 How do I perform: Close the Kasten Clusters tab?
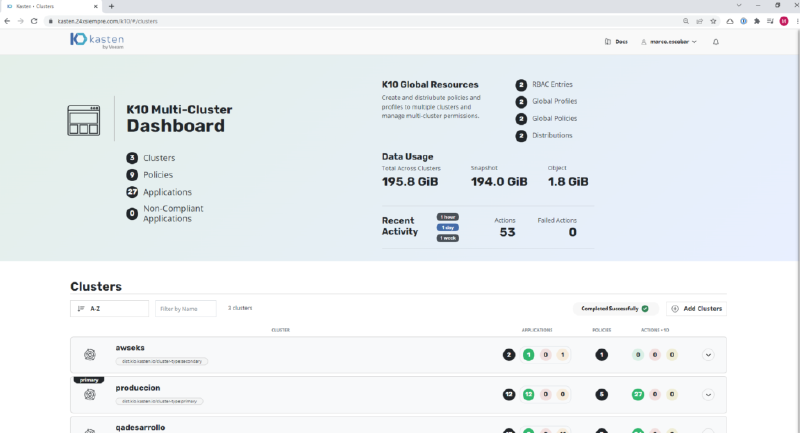(95, 6)
